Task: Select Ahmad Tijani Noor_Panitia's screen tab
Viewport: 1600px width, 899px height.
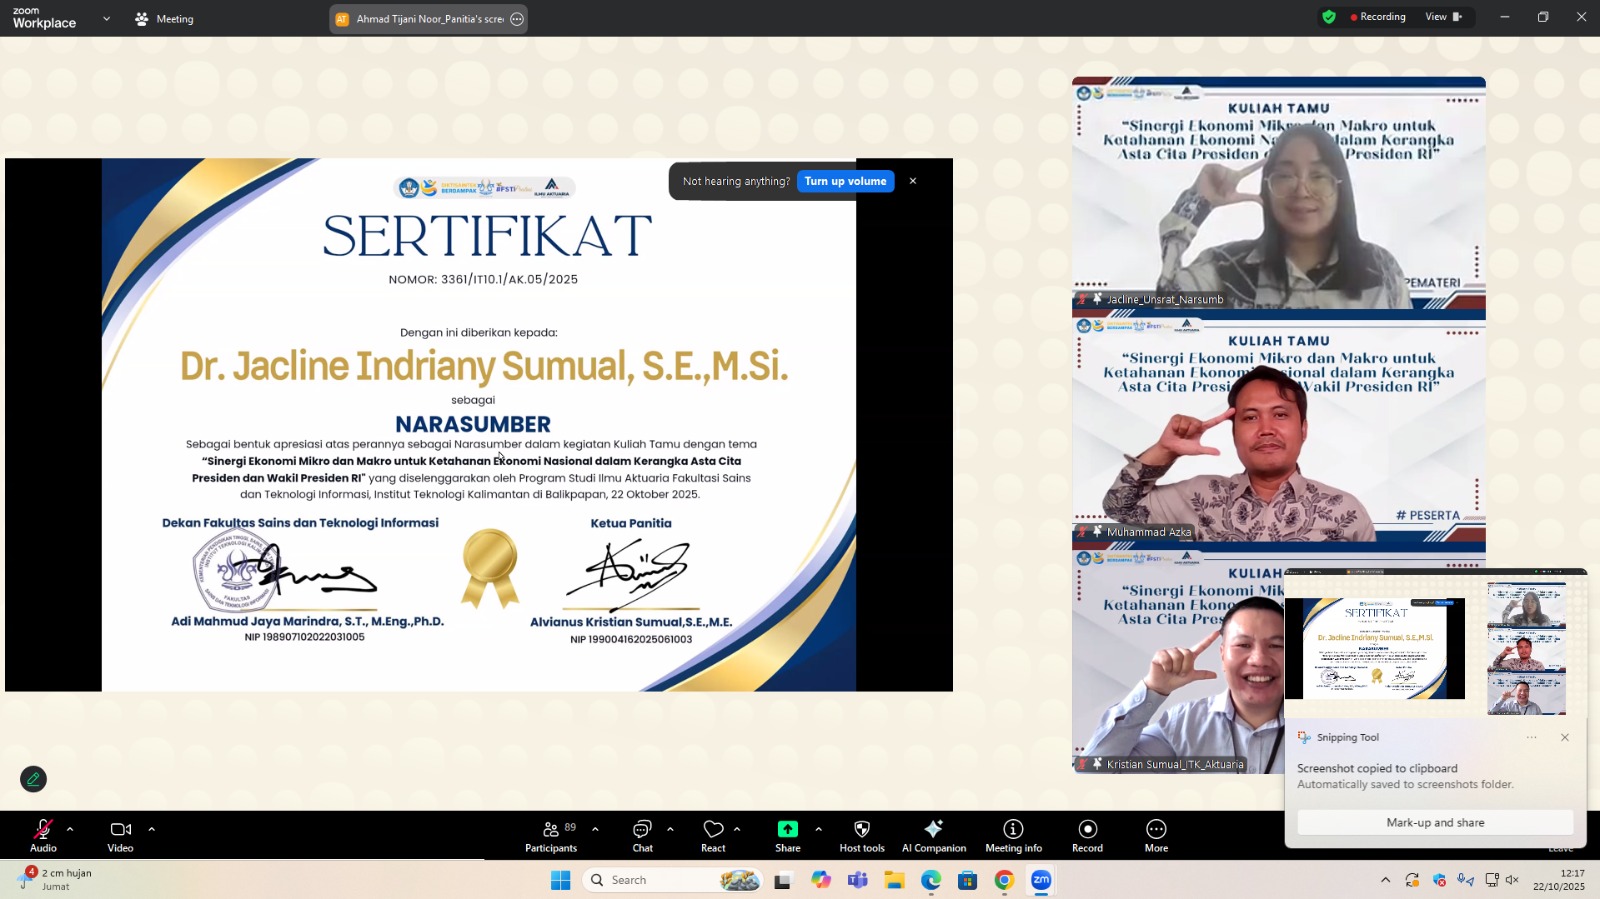Action: [x=428, y=19]
